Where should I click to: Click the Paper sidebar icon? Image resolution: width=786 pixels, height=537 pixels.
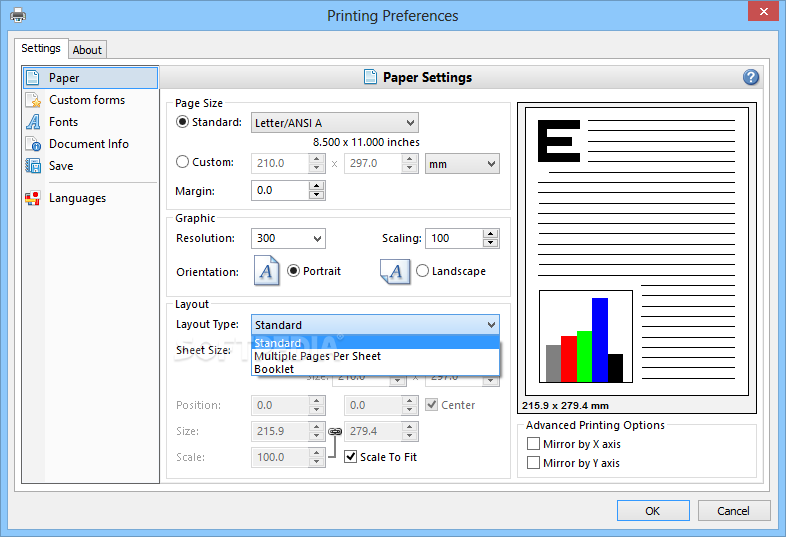click(x=33, y=78)
